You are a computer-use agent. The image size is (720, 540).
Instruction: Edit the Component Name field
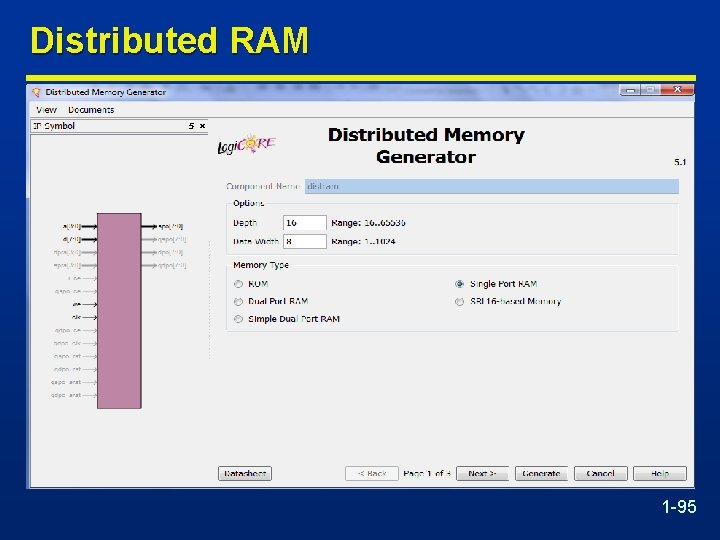click(x=491, y=186)
